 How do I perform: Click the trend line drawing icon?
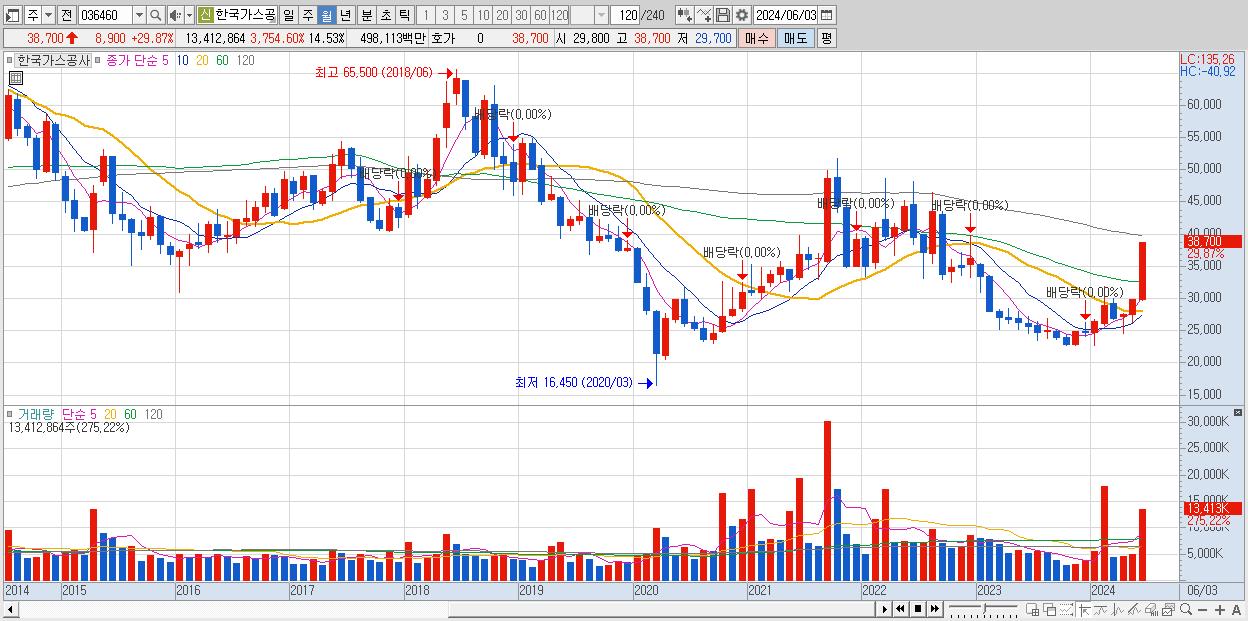click(x=1135, y=609)
